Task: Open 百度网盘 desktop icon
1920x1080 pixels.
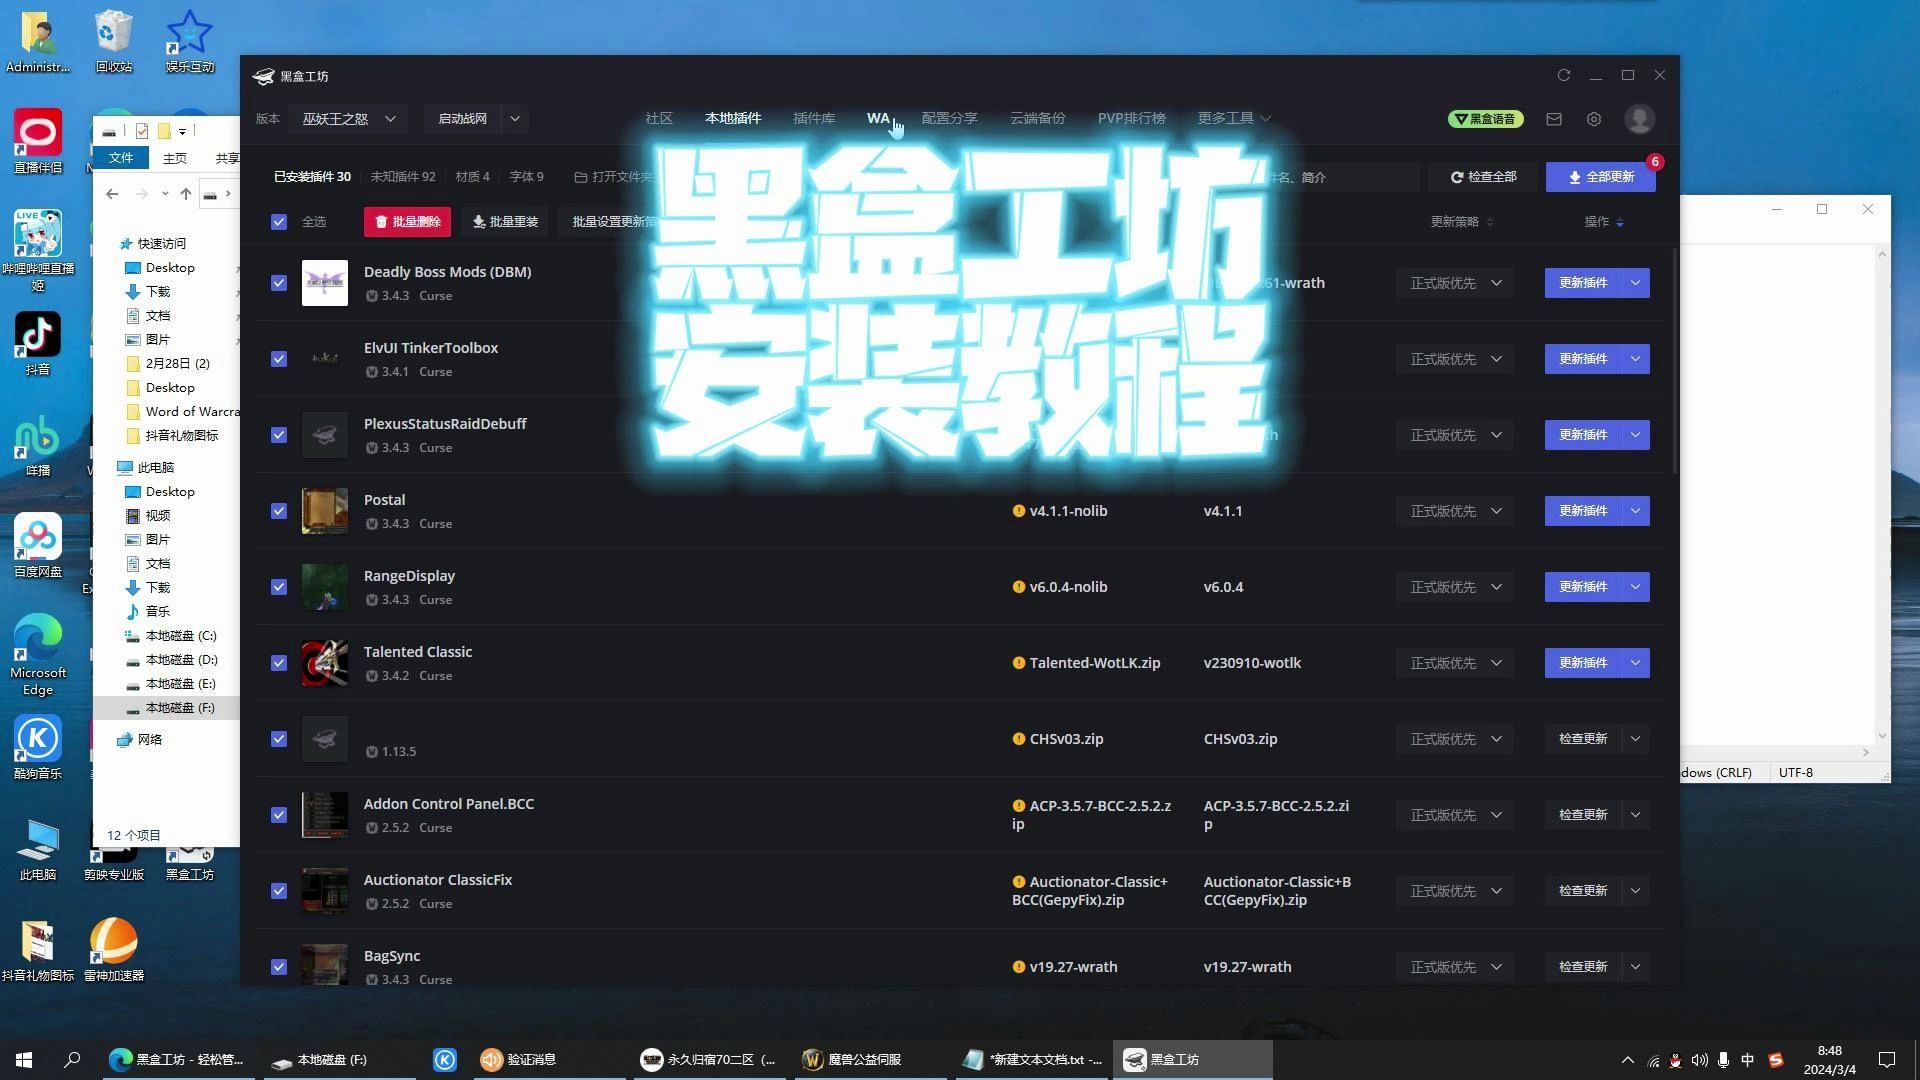Action: point(38,546)
